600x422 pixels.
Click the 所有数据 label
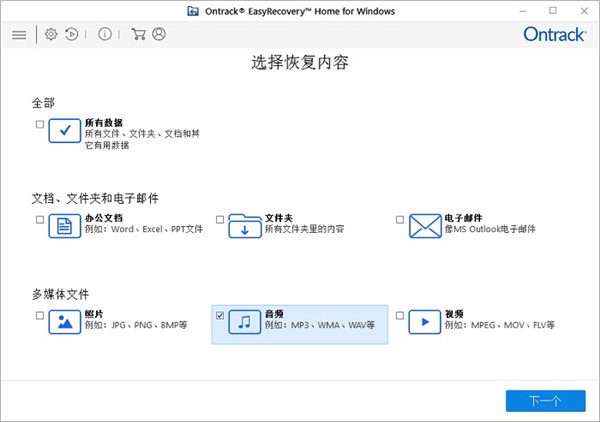click(x=104, y=123)
